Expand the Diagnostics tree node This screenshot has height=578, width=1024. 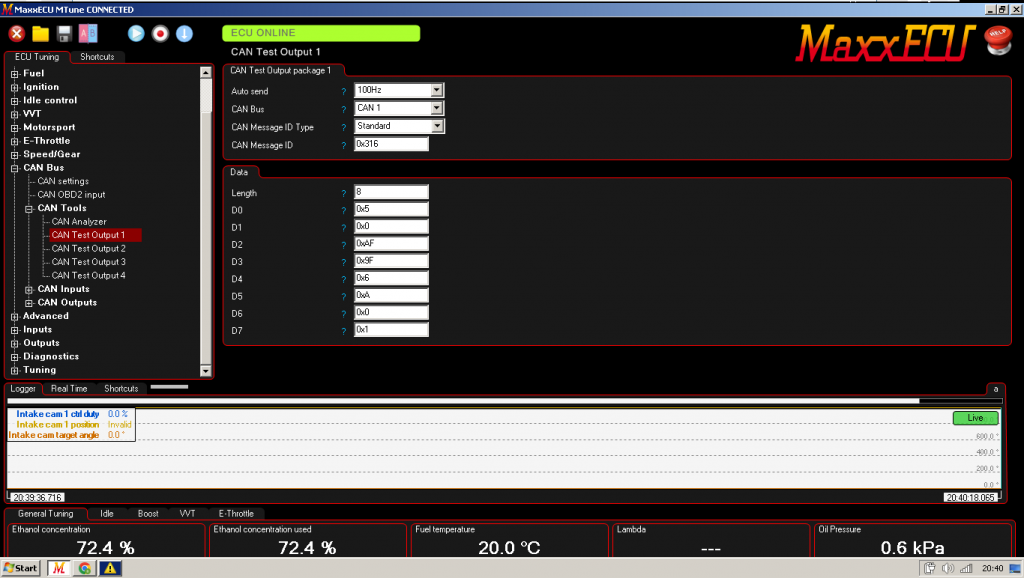(14, 357)
